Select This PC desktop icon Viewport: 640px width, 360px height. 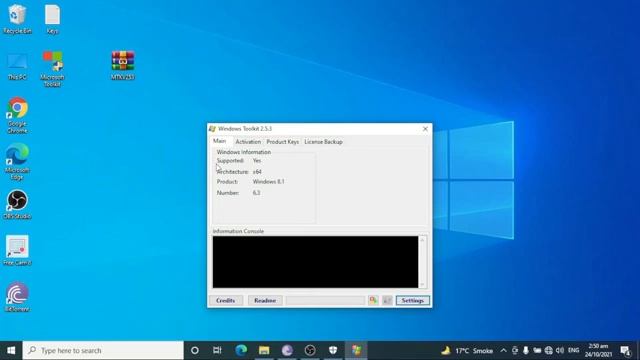(17, 66)
